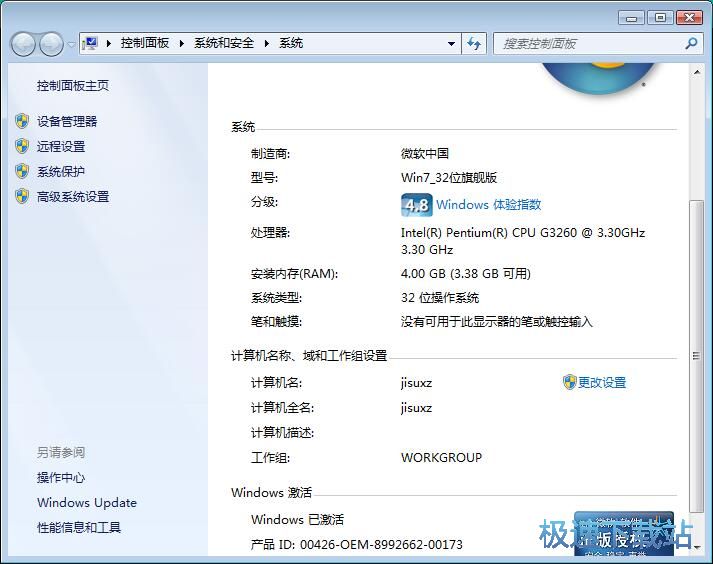
Task: Maximize the System window
Action: click(x=660, y=18)
